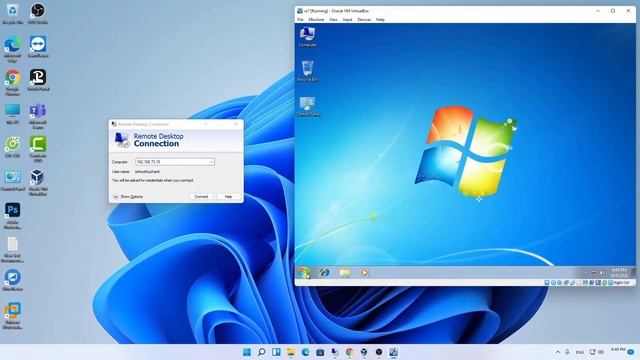Open the Task View icon on the taskbar
This screenshot has width=640, height=360.
tap(276, 352)
